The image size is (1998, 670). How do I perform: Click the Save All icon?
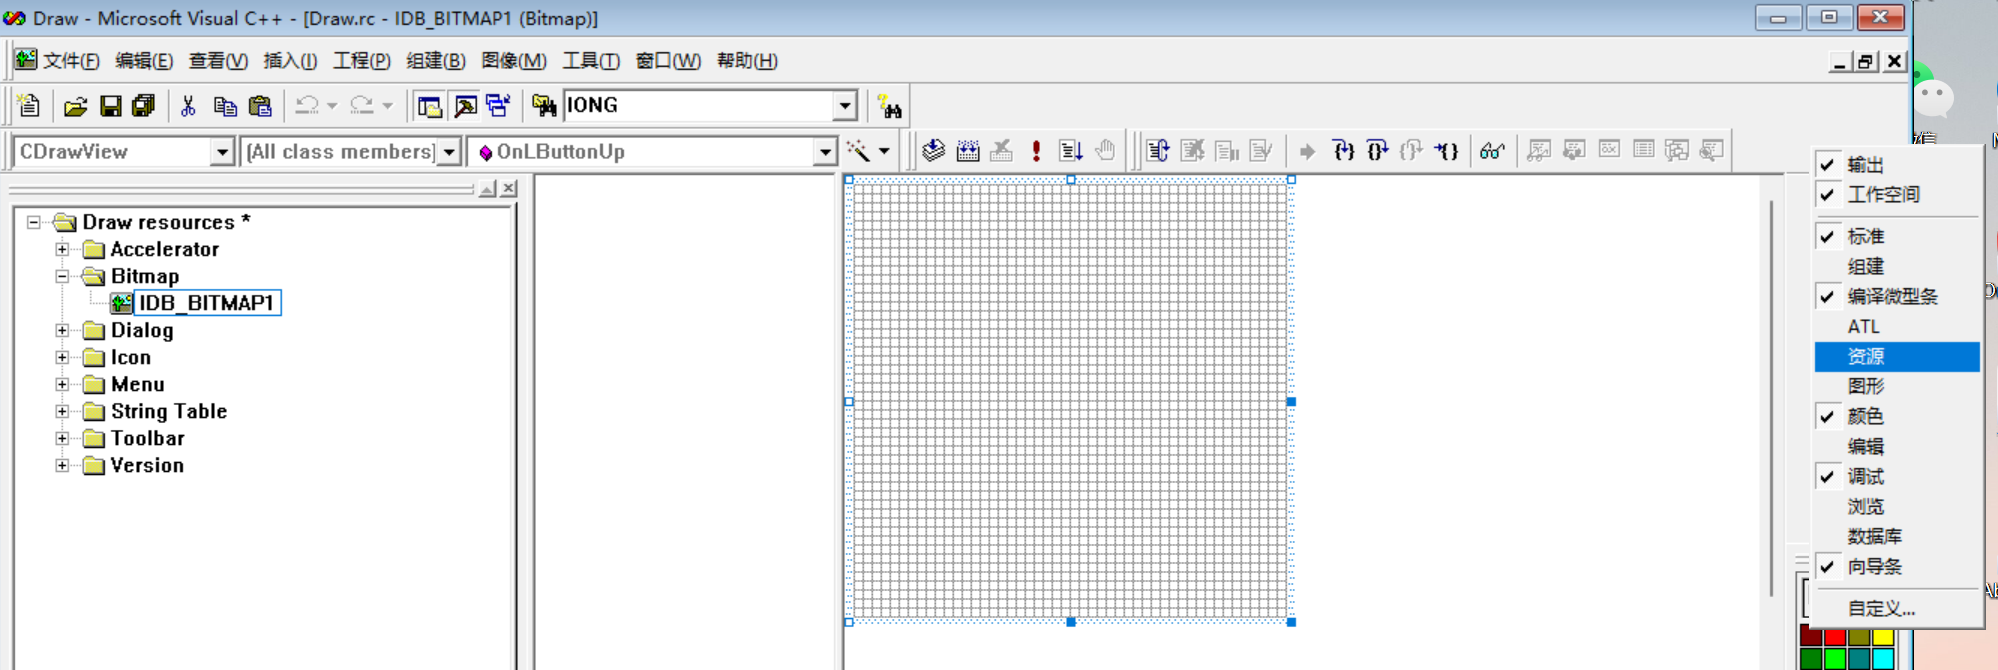coord(144,105)
